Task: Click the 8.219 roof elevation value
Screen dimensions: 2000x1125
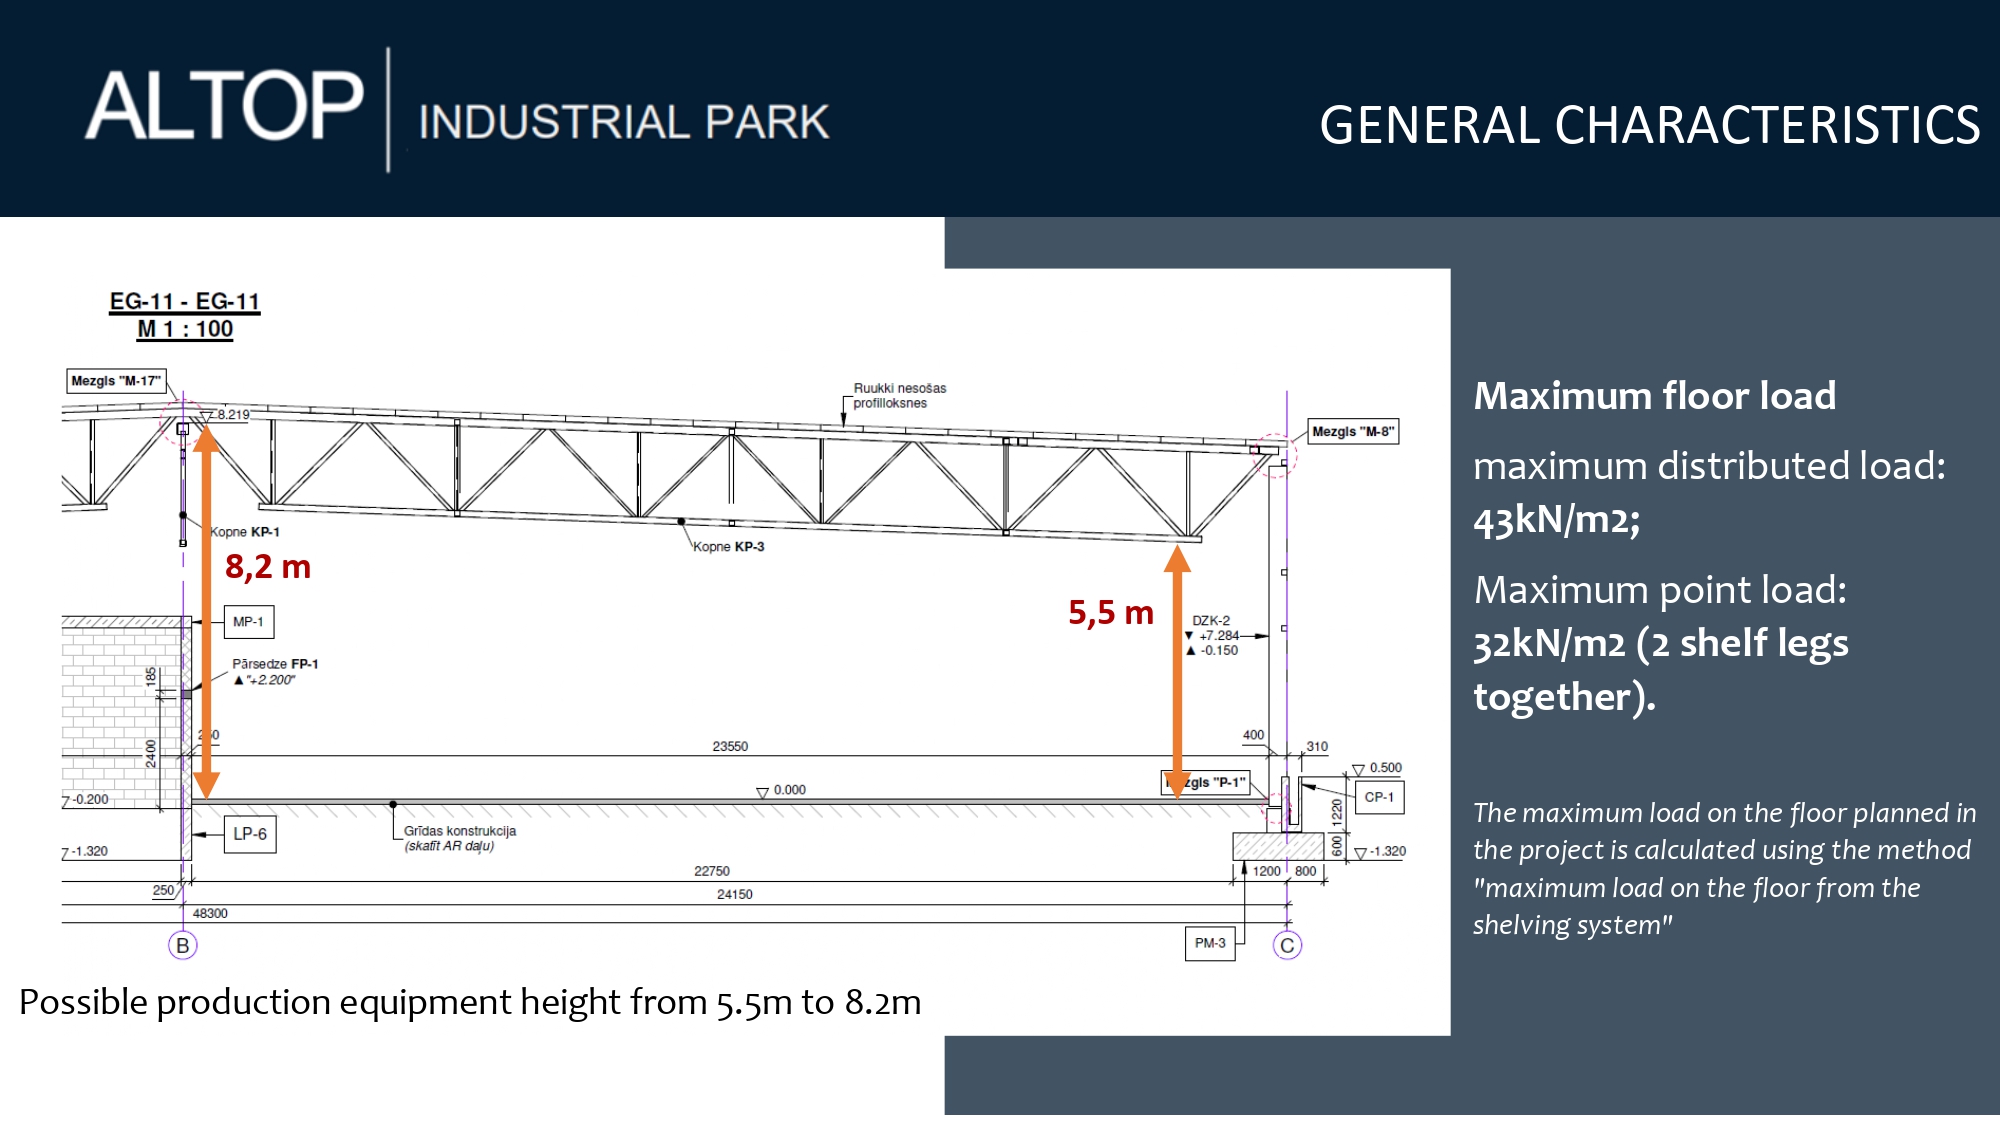Action: (x=233, y=414)
